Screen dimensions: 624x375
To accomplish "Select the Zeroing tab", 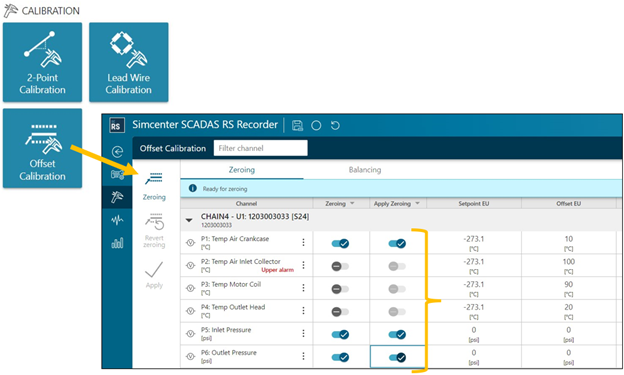I will point(242,170).
